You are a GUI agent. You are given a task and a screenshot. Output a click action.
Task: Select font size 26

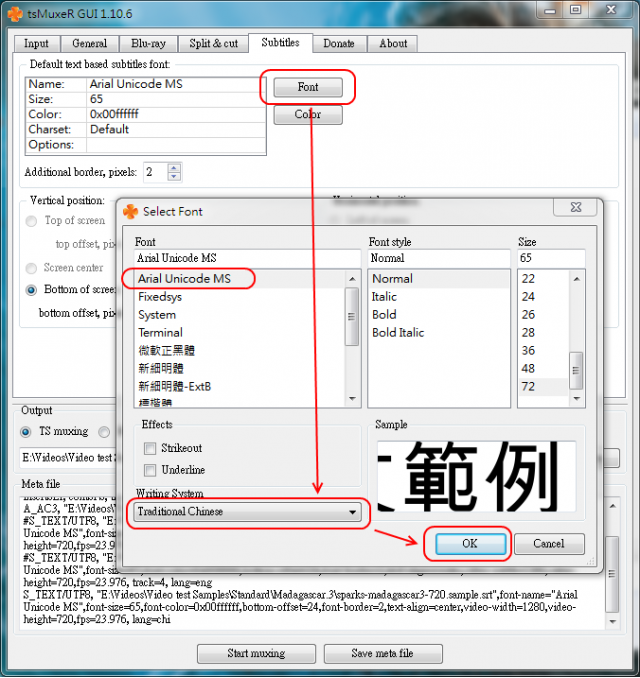point(544,315)
